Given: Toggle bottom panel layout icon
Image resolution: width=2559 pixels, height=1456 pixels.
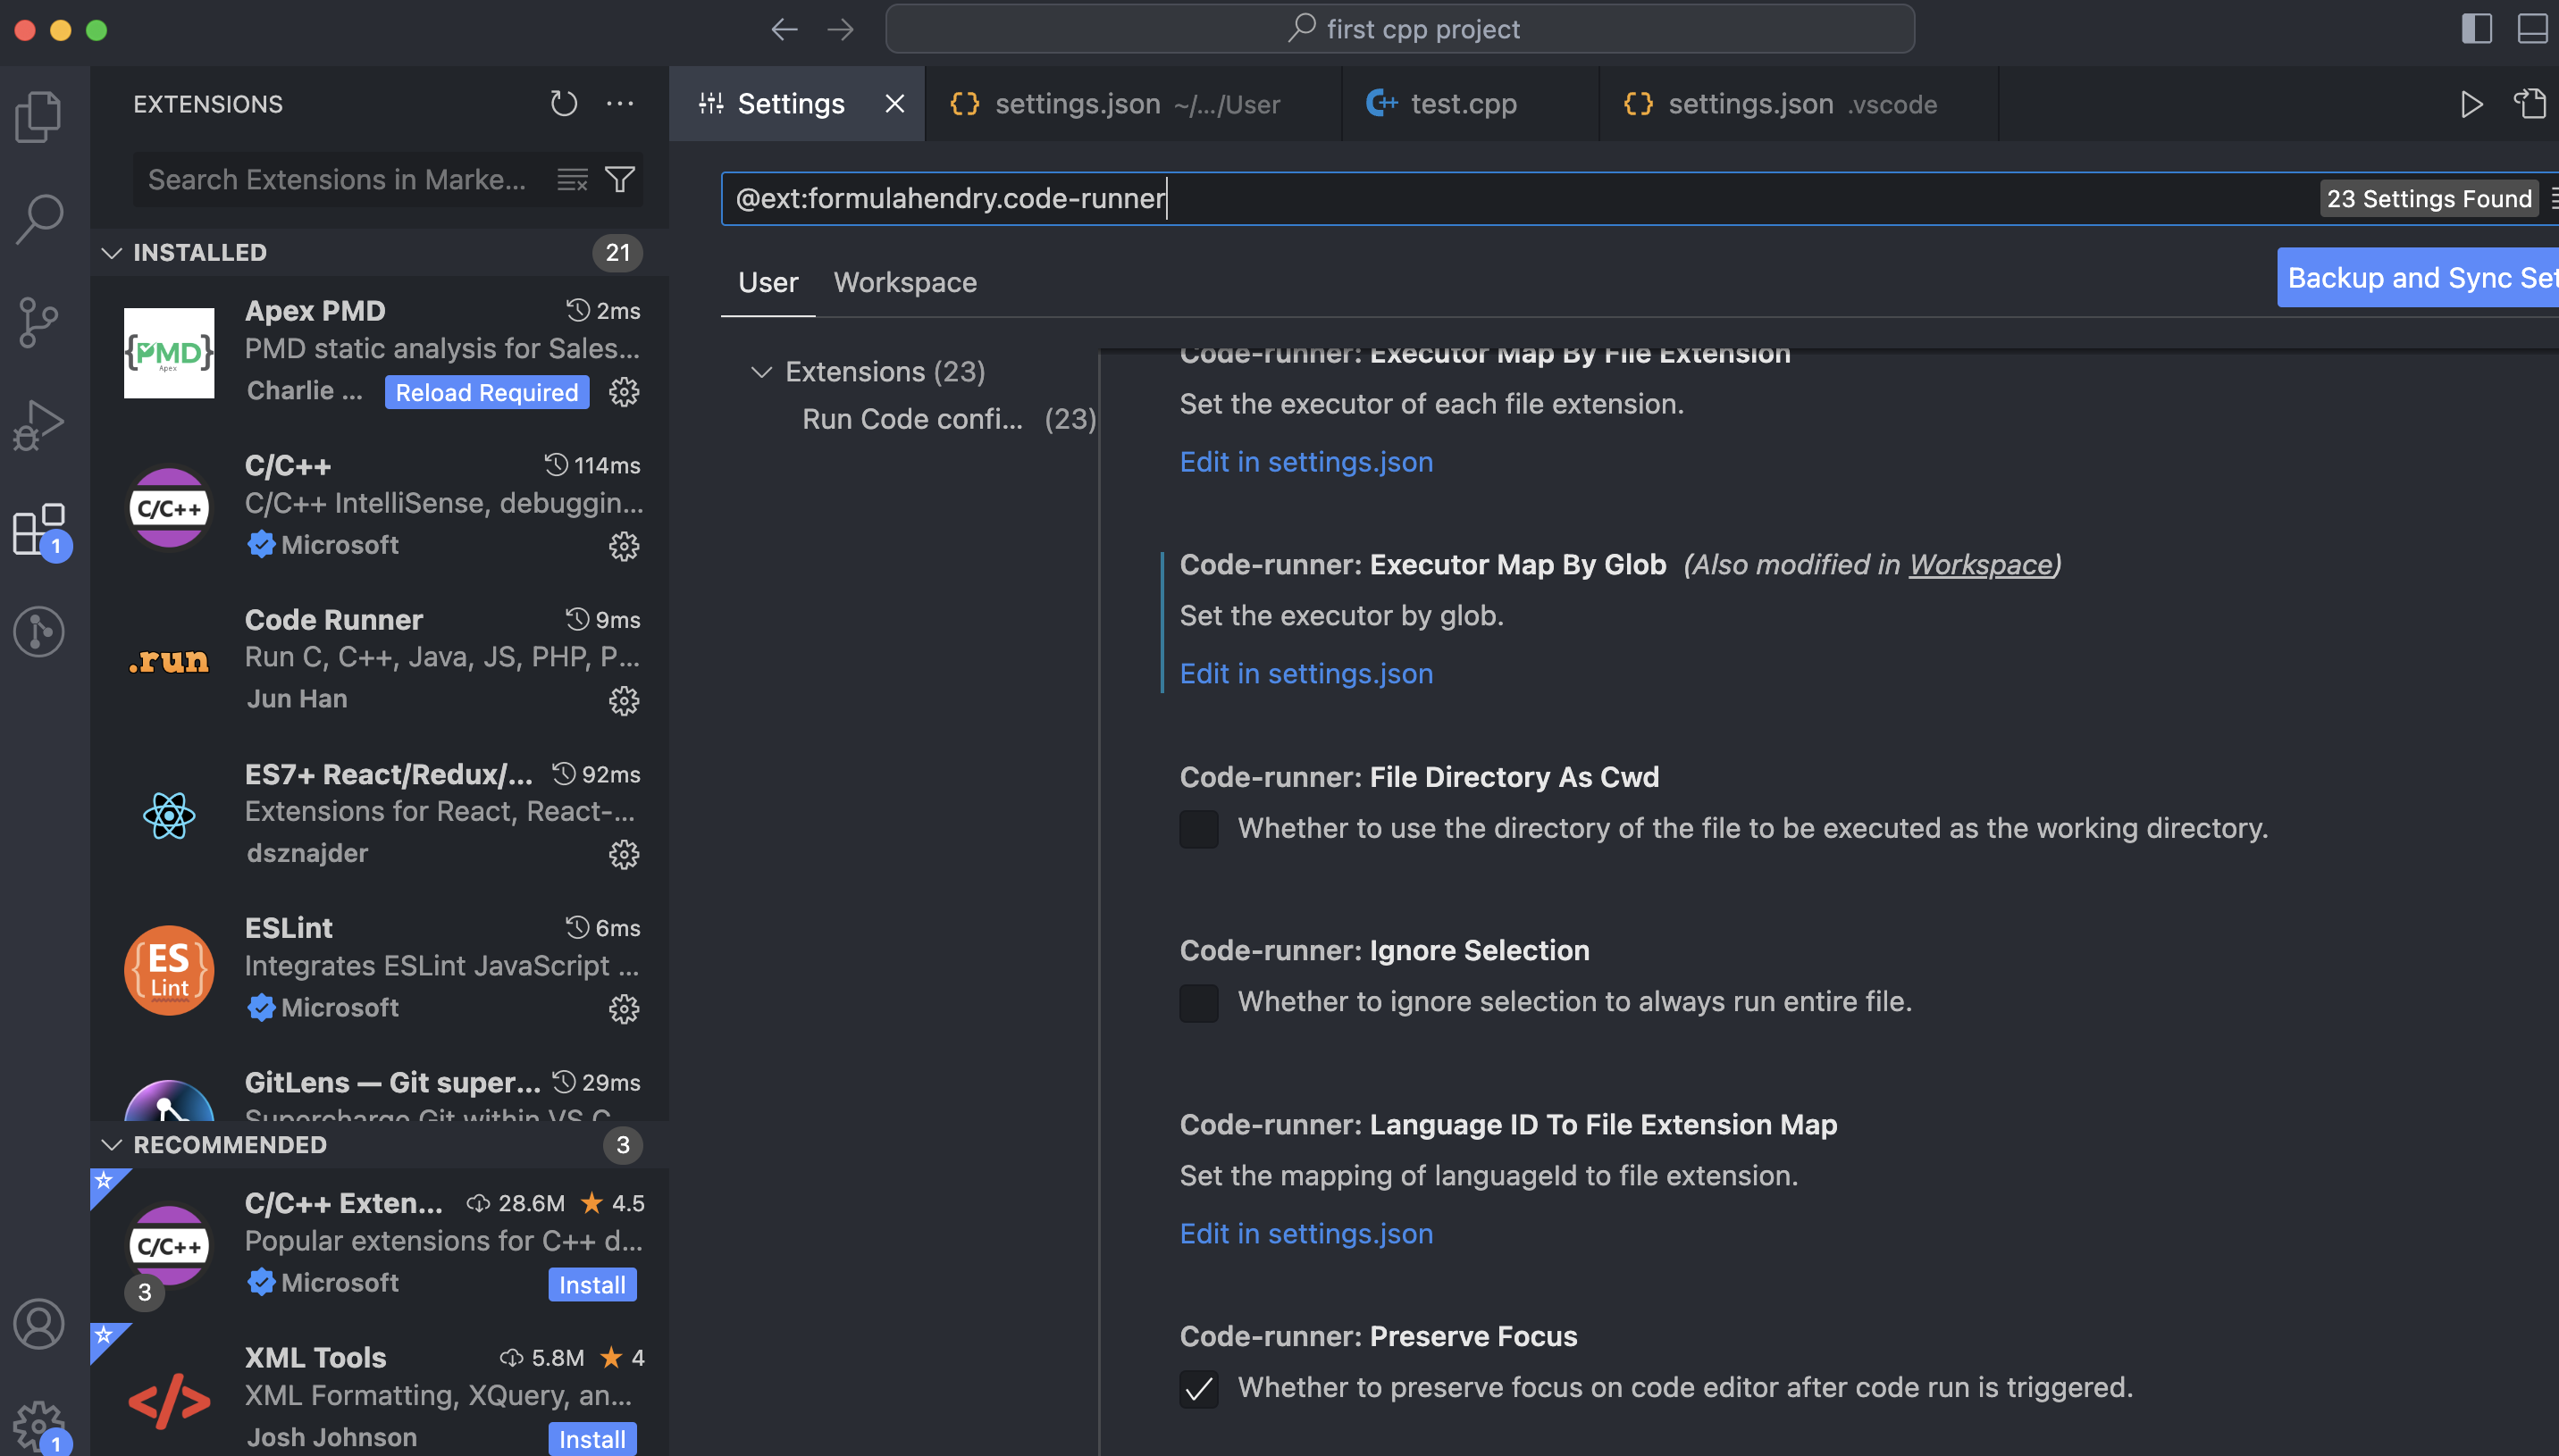Looking at the screenshot, I should [x=2532, y=29].
